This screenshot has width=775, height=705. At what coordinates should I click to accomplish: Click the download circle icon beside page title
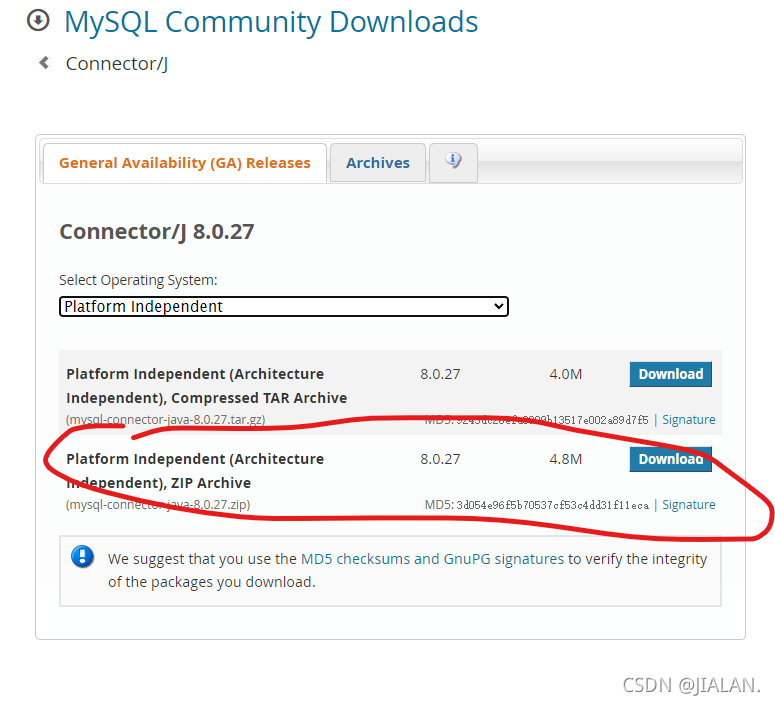(x=38, y=21)
